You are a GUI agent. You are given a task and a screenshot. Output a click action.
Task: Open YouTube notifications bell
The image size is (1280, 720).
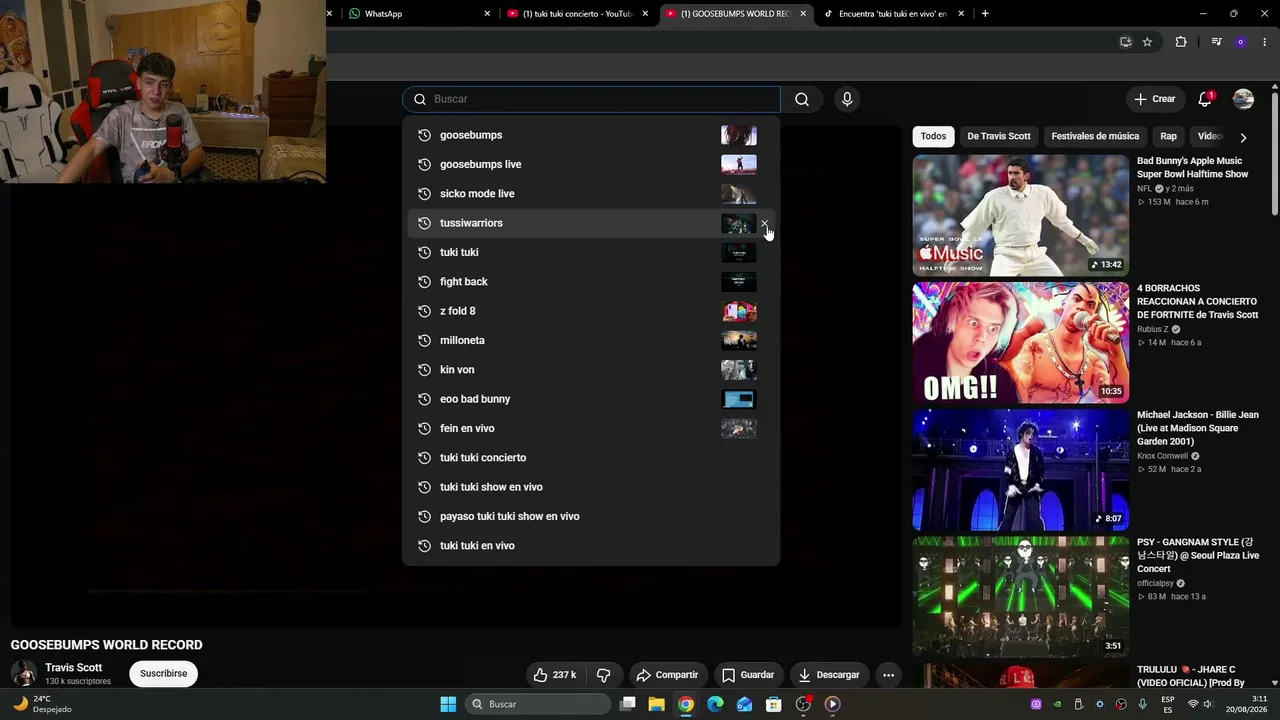[1205, 99]
